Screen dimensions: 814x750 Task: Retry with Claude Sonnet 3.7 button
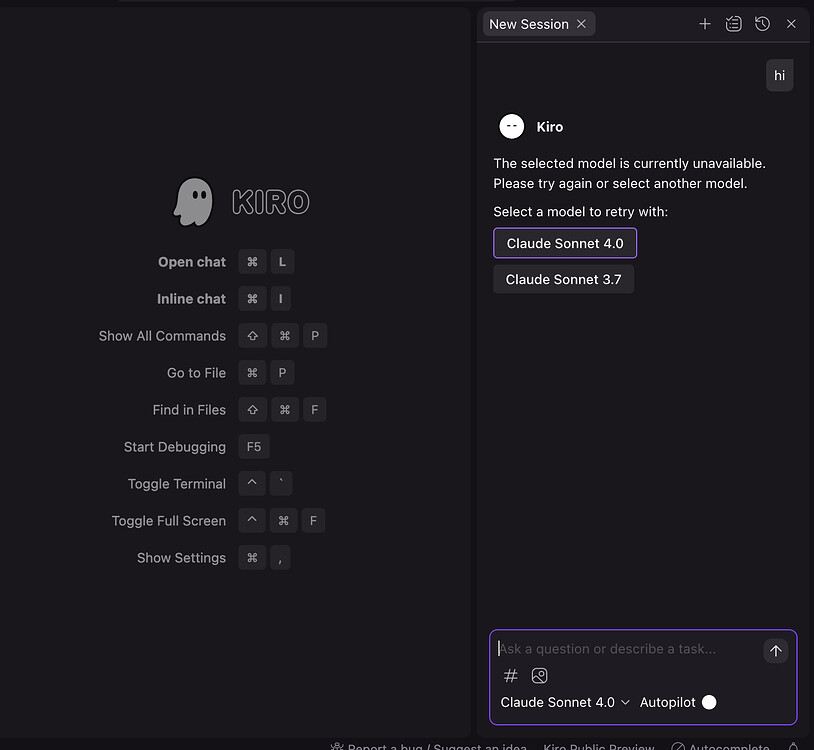click(563, 279)
